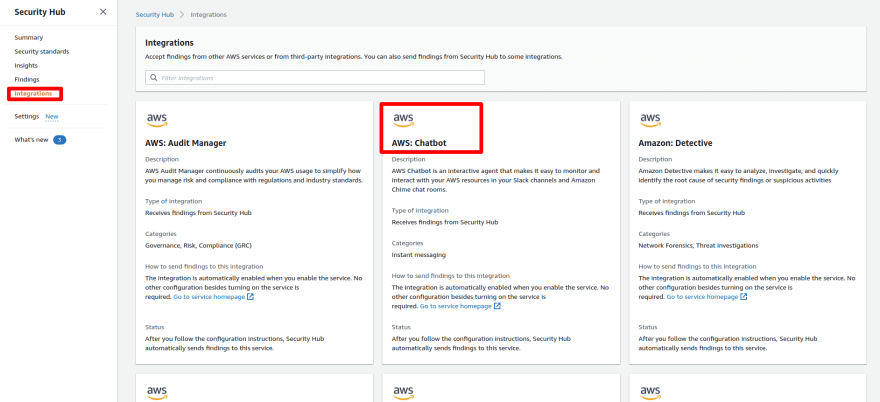Click Status label in Chatbot card

point(401,327)
